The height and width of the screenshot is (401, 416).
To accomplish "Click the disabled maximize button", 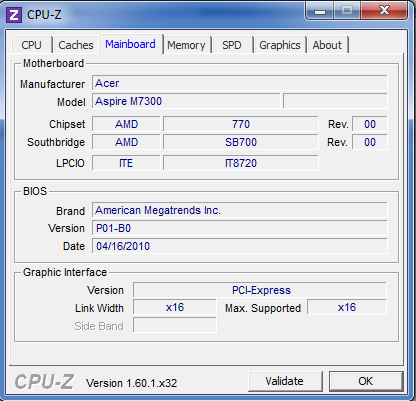I will [x=347, y=11].
